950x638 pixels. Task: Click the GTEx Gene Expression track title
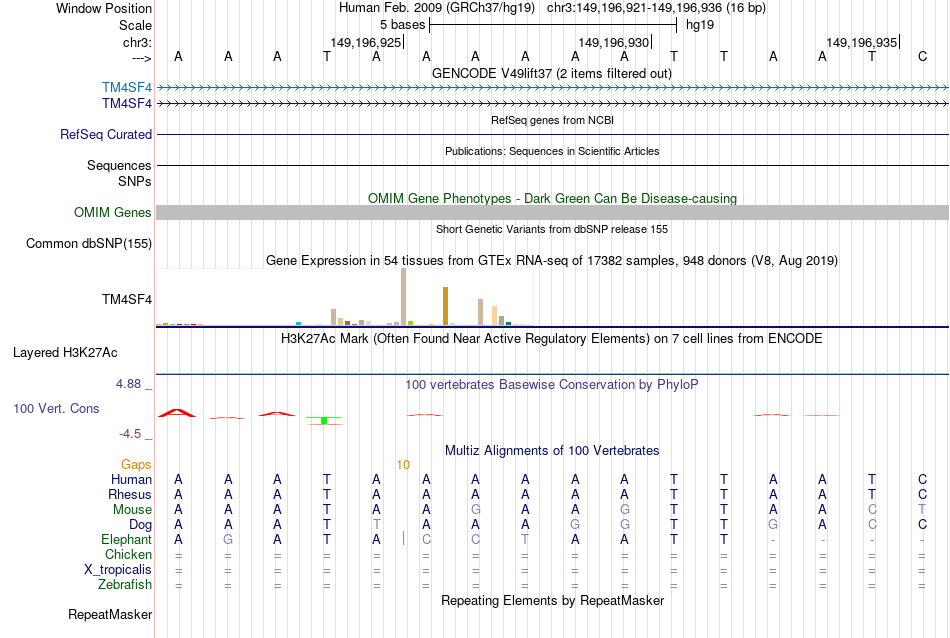pyautogui.click(x=552, y=261)
